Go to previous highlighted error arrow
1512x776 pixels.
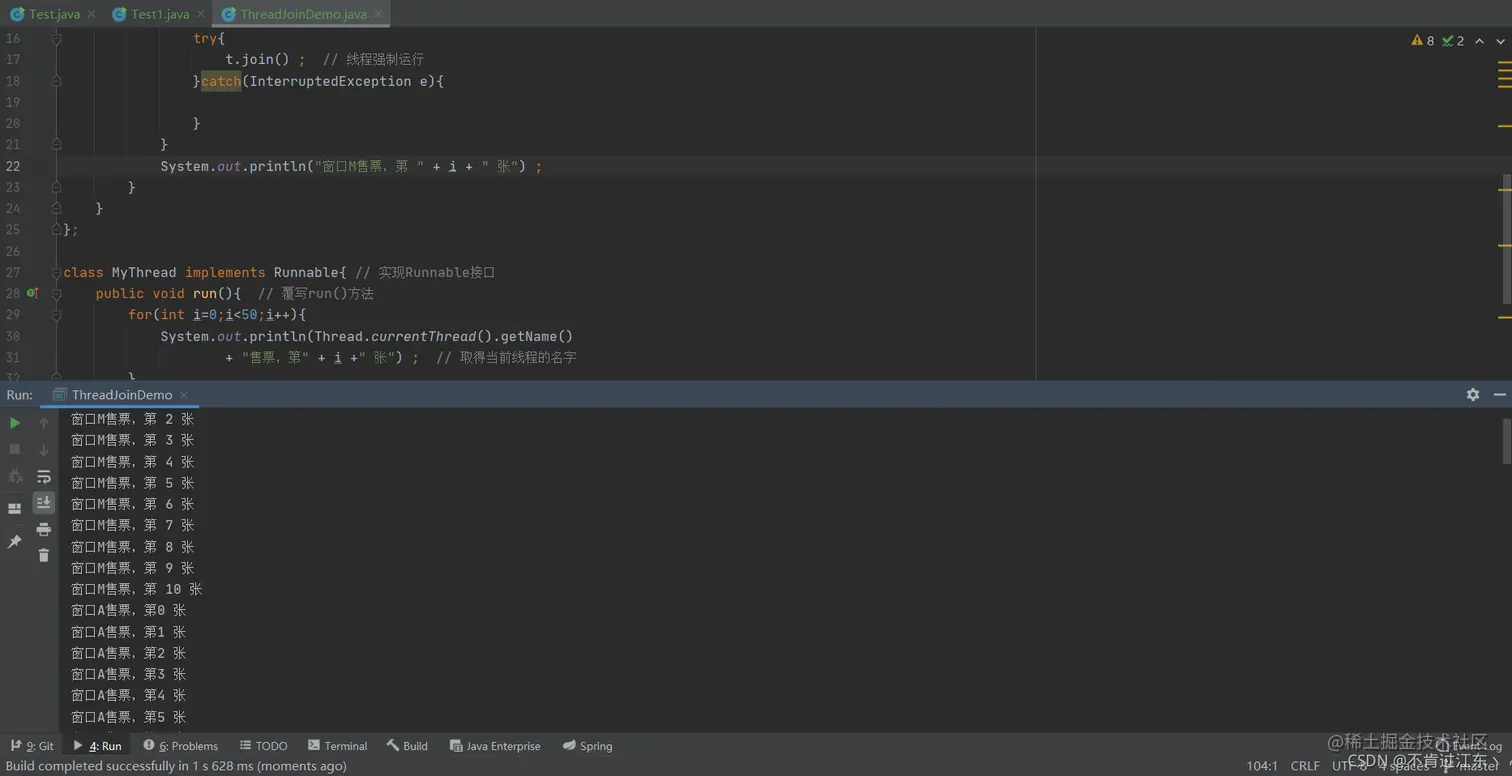[x=1480, y=41]
